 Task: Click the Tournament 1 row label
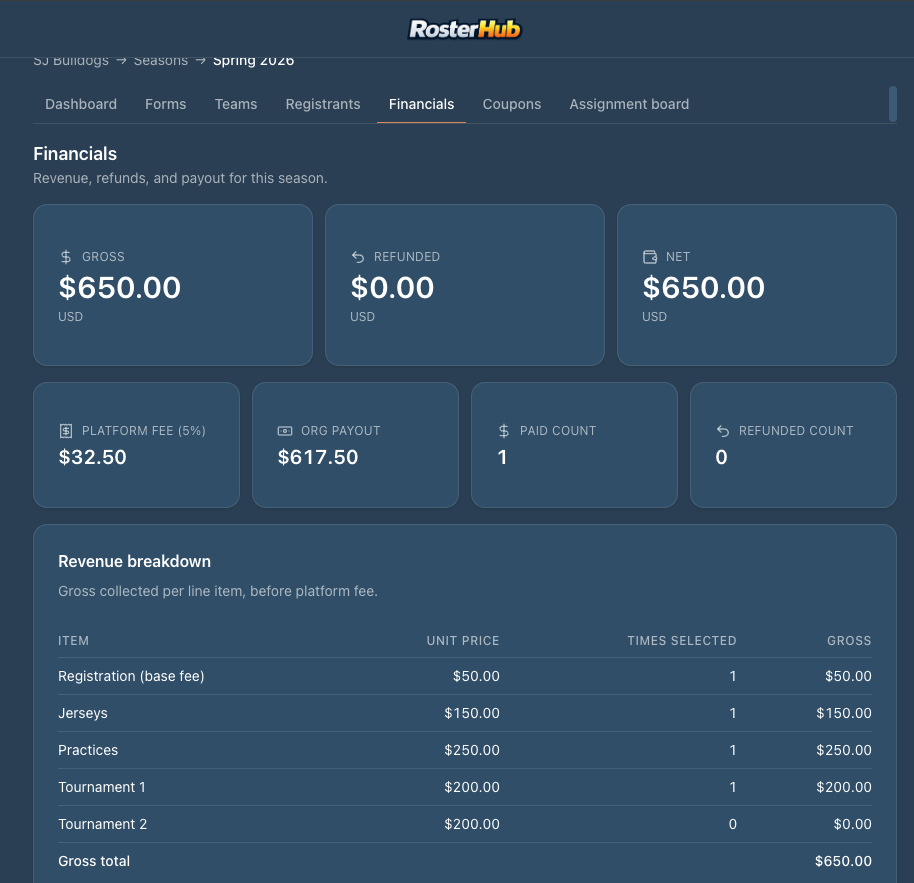[102, 787]
